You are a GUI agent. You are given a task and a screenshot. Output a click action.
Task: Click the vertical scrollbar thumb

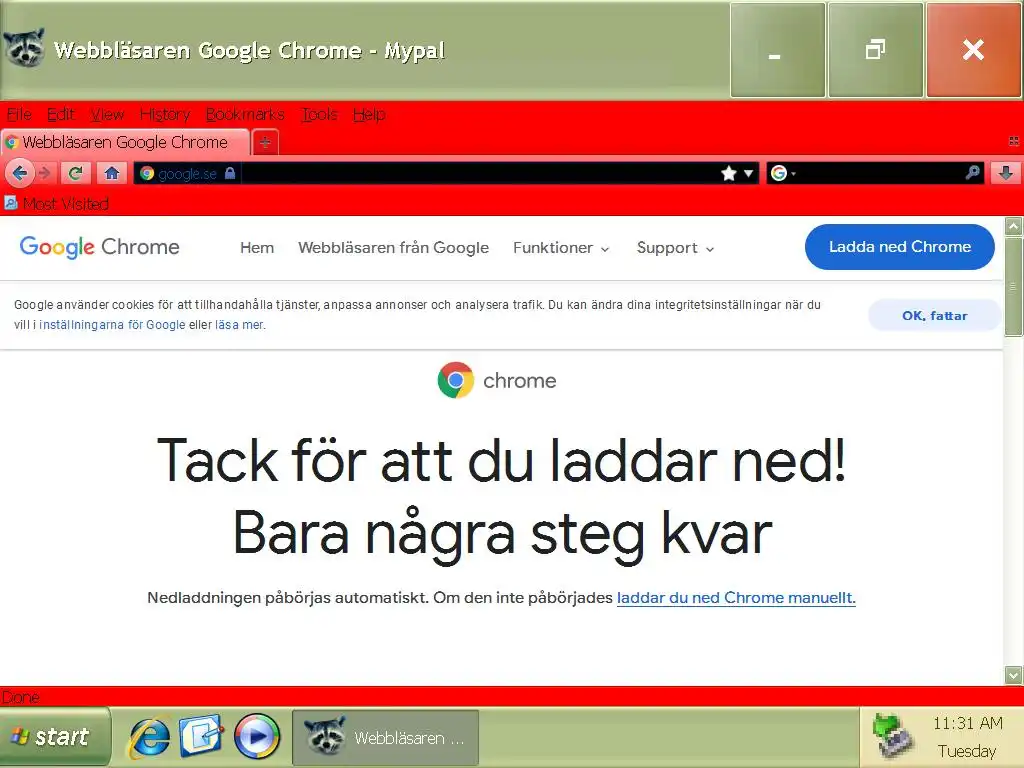[x=1014, y=286]
